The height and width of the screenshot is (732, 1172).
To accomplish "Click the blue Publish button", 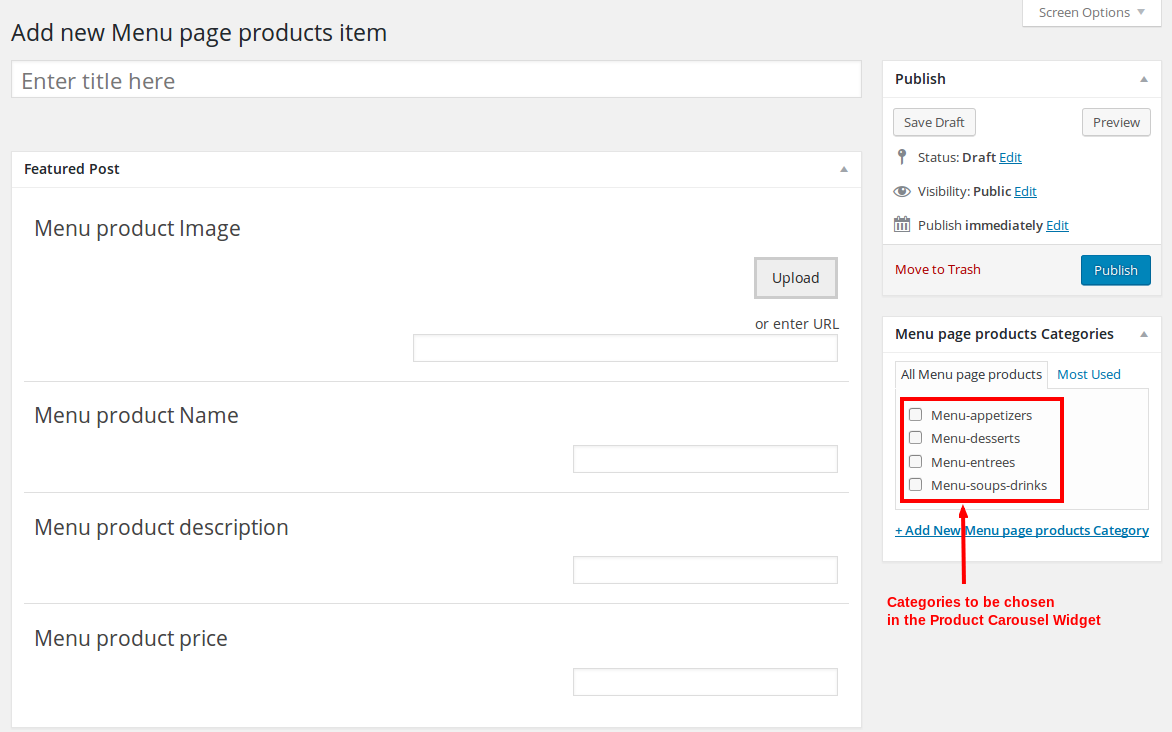I will tap(1115, 270).
